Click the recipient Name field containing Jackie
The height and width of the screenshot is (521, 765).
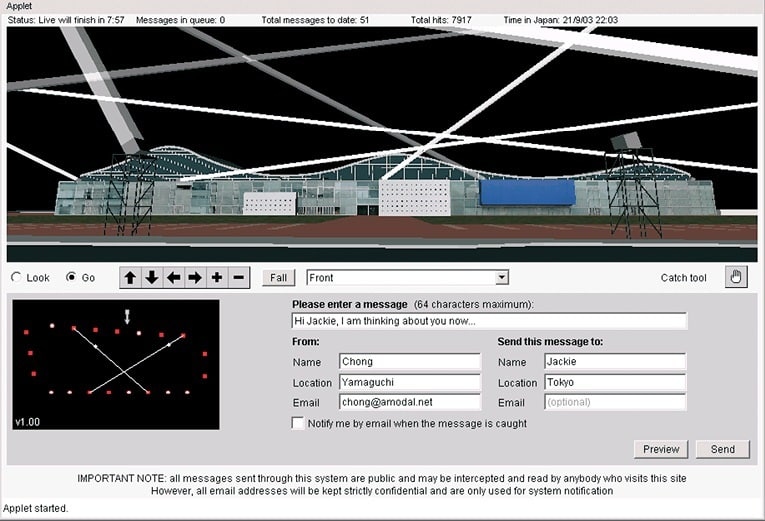[x=615, y=362]
